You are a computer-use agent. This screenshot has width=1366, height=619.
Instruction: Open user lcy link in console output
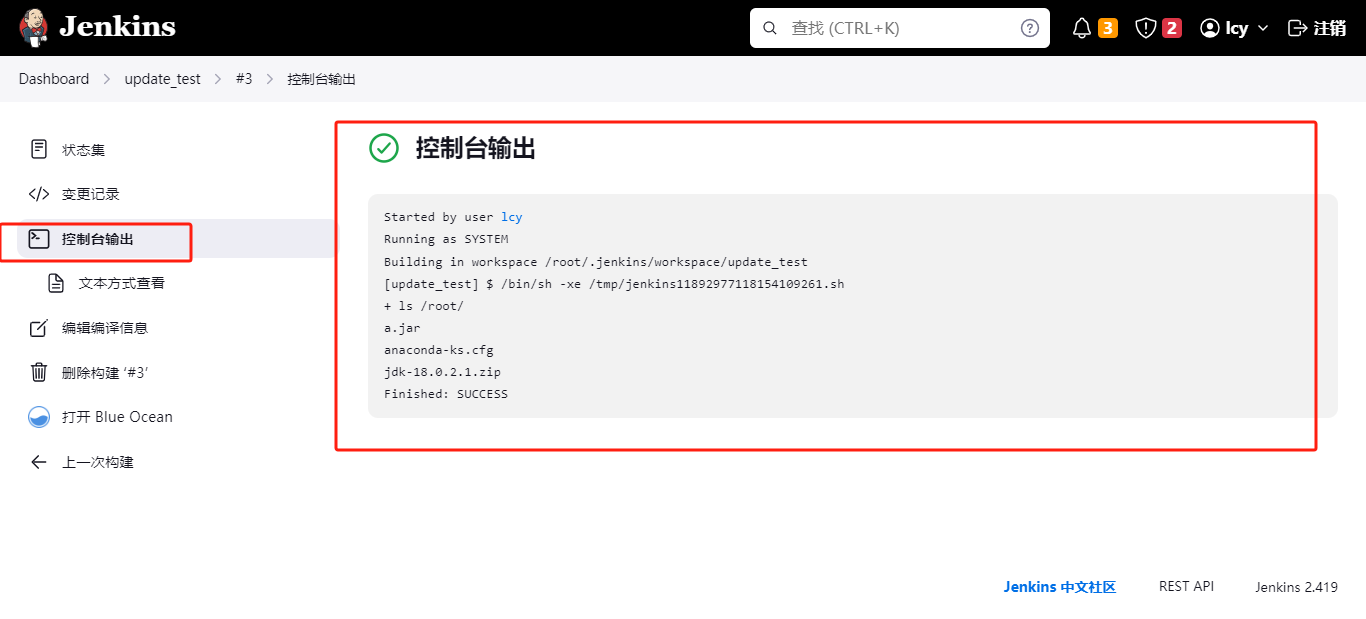pyautogui.click(x=512, y=217)
